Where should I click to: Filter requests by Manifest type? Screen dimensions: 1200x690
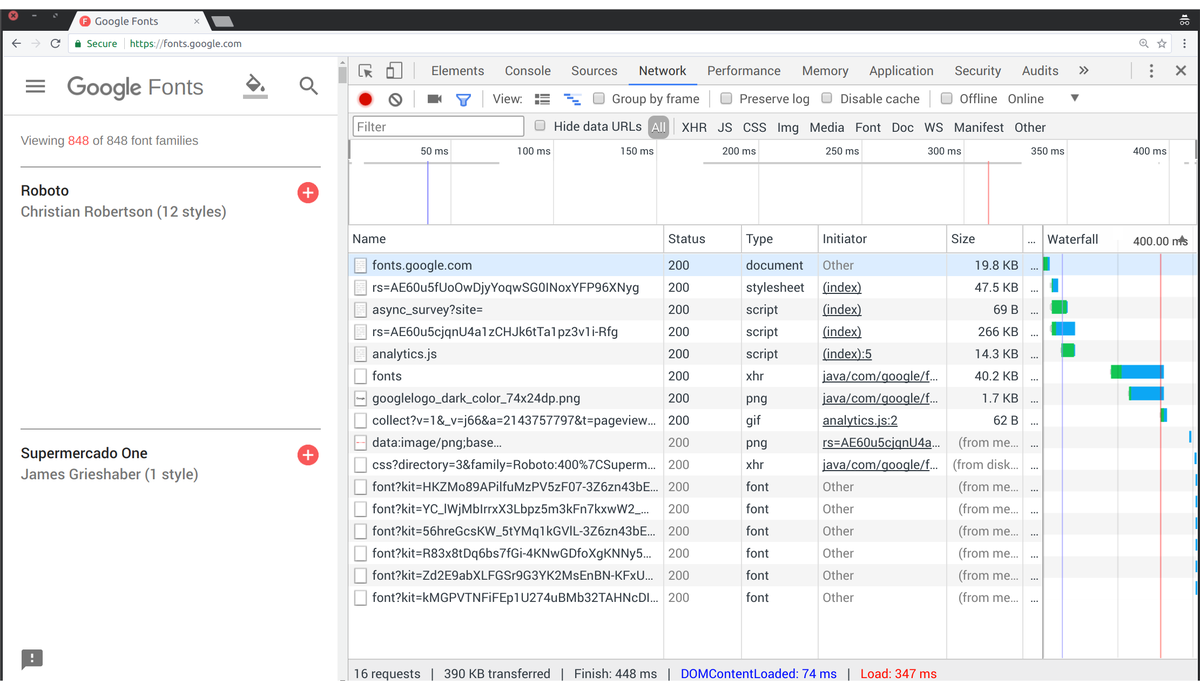(x=979, y=127)
